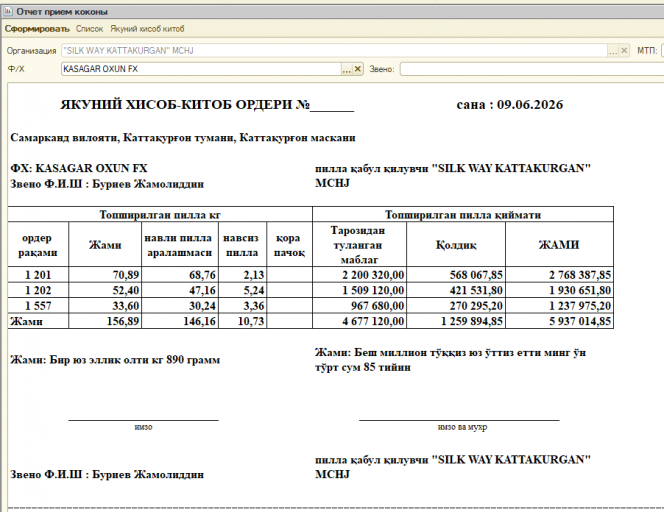Select the cell with 52,40

coord(105,290)
